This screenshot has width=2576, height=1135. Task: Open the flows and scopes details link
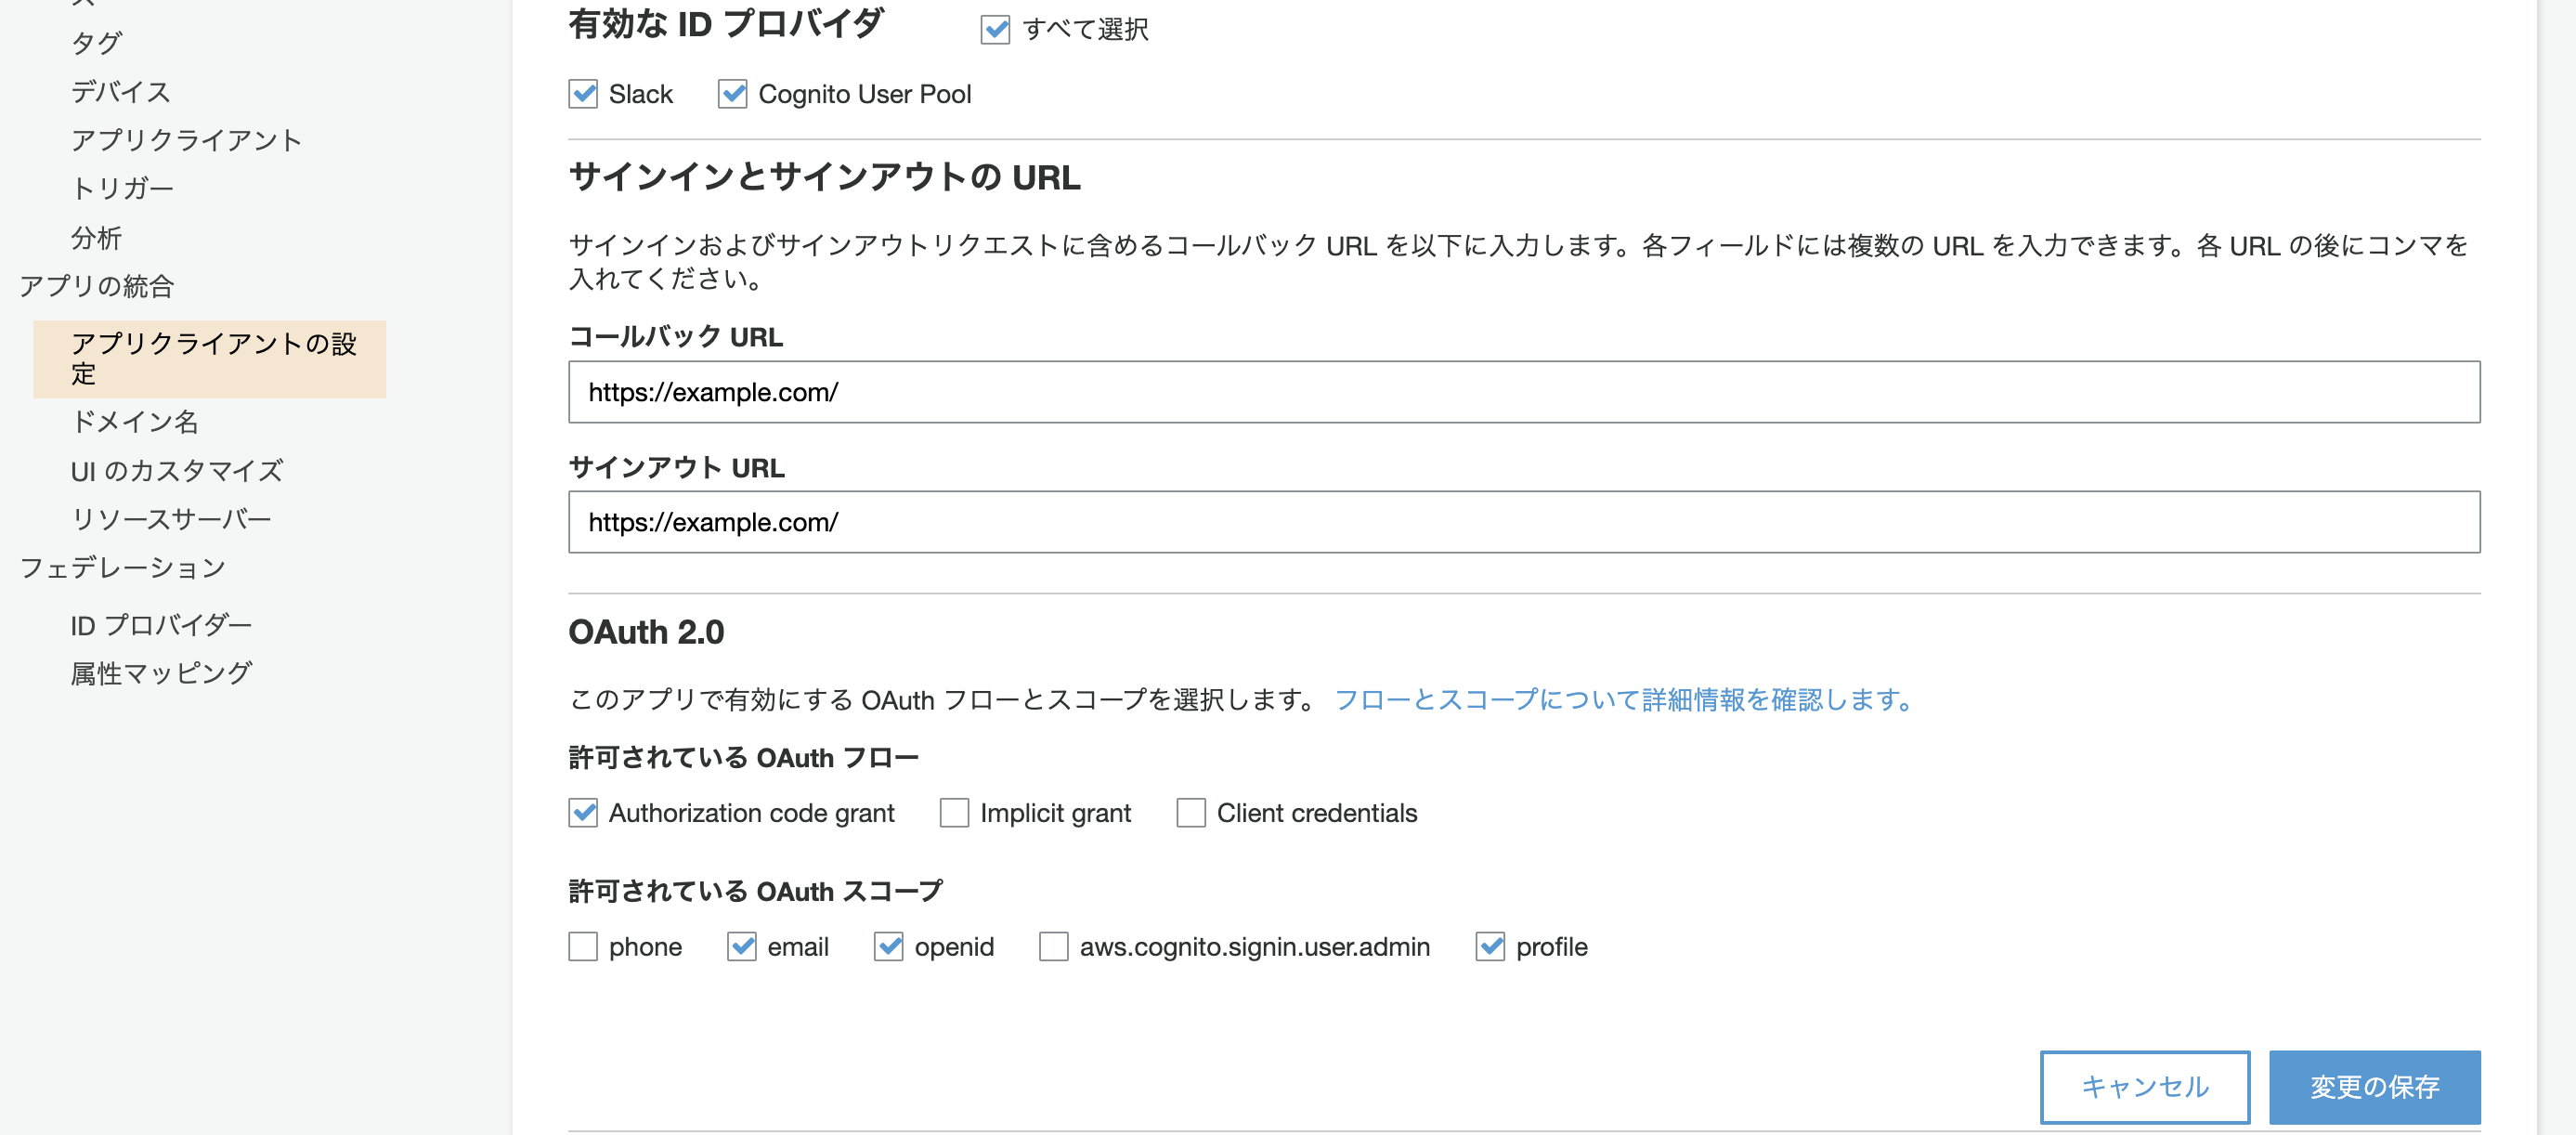click(x=1624, y=699)
